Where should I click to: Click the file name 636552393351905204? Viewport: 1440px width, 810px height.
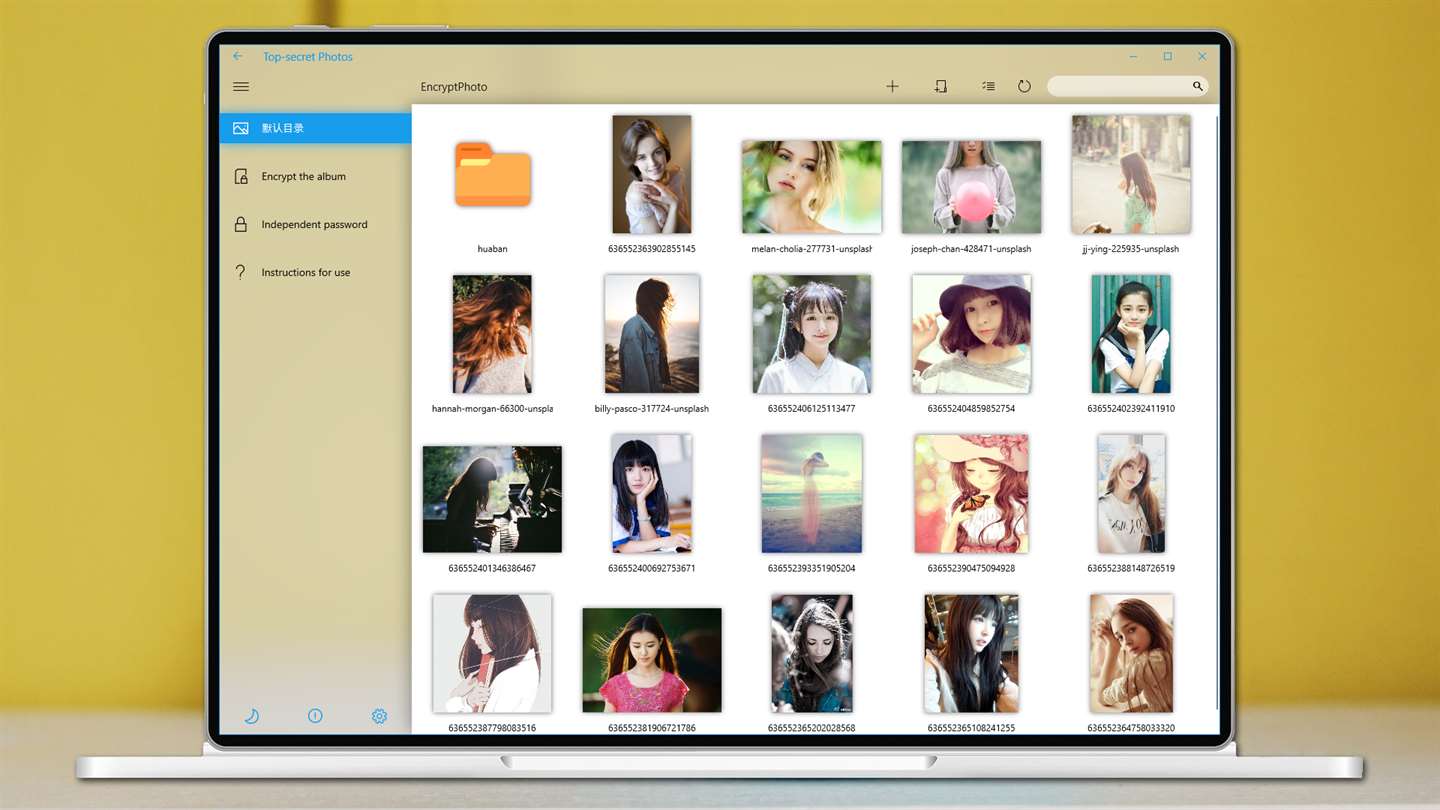click(x=812, y=568)
